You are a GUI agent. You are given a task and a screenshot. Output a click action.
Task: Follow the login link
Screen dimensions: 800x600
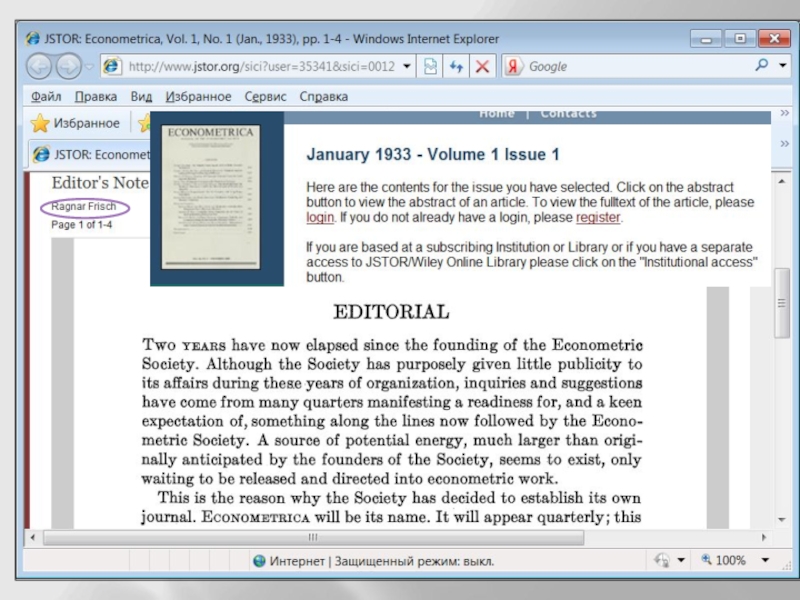click(x=320, y=217)
